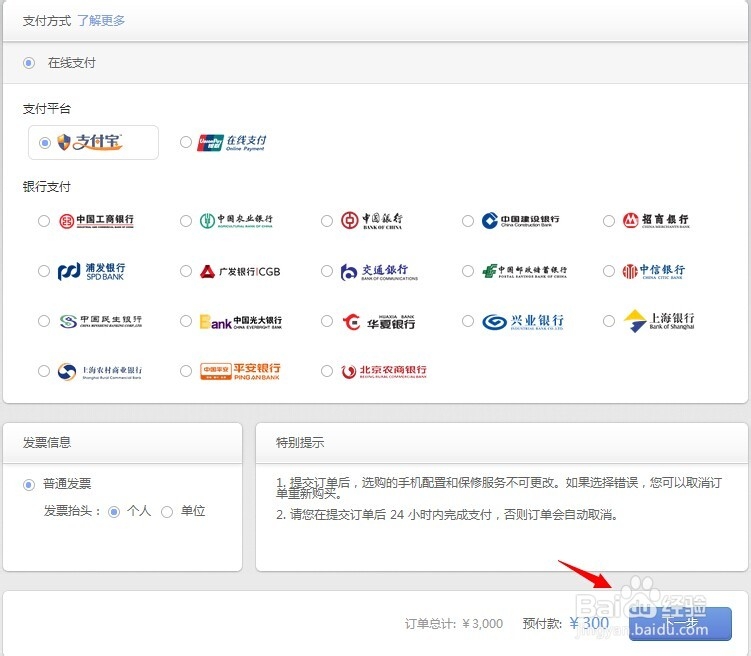Click the 中国工商银行 ICBC logo

tap(96, 221)
